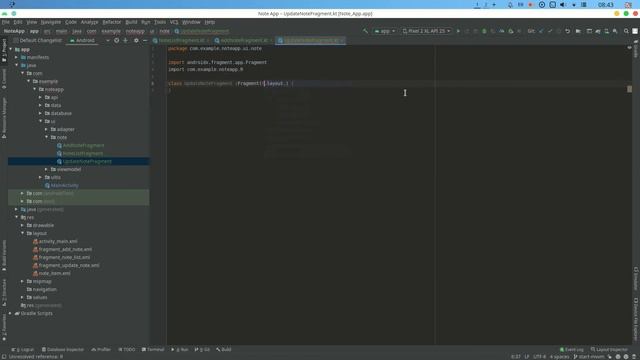Click scroll-from-source target icon in Project panel

coord(116,40)
